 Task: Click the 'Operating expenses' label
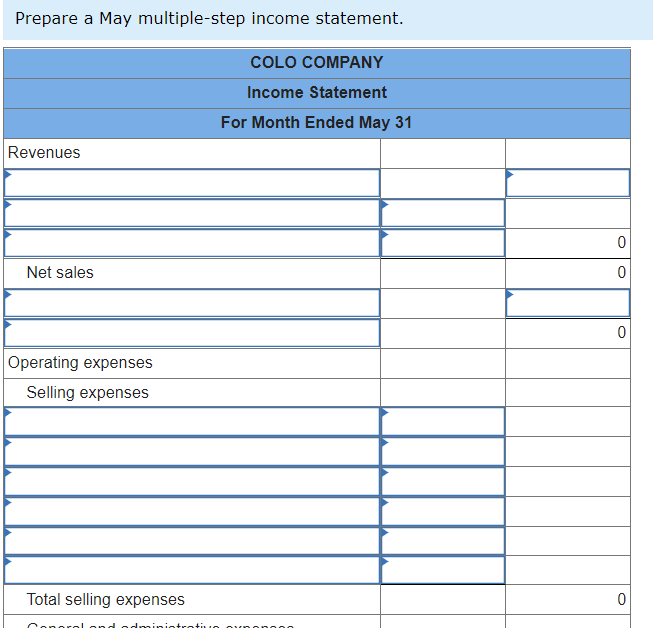(80, 362)
